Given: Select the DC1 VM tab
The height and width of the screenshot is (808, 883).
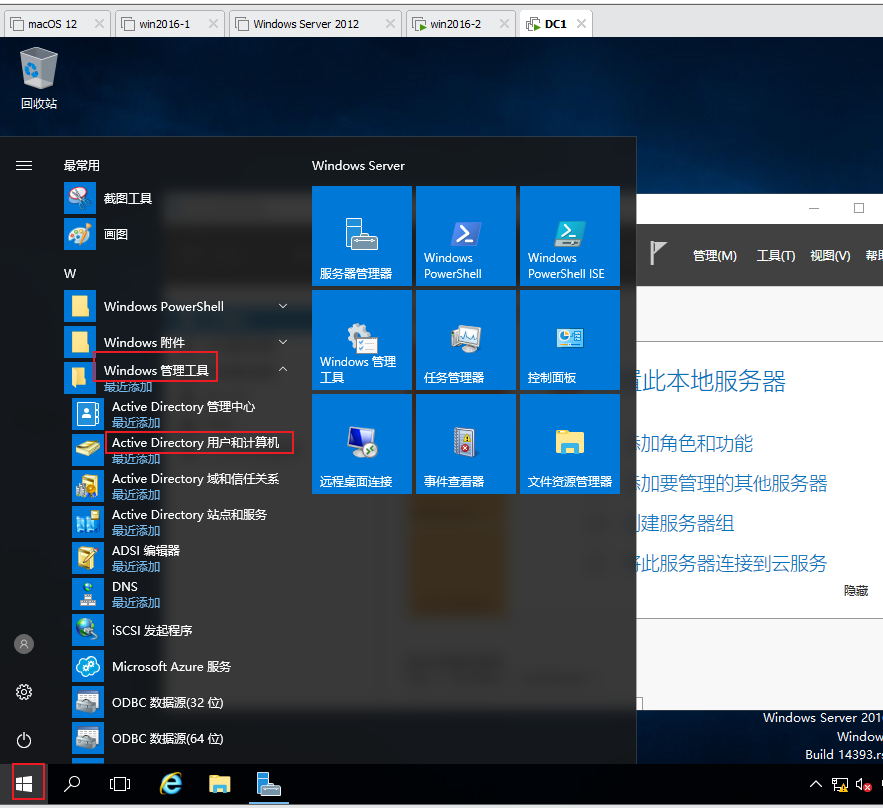Looking at the screenshot, I should [555, 24].
